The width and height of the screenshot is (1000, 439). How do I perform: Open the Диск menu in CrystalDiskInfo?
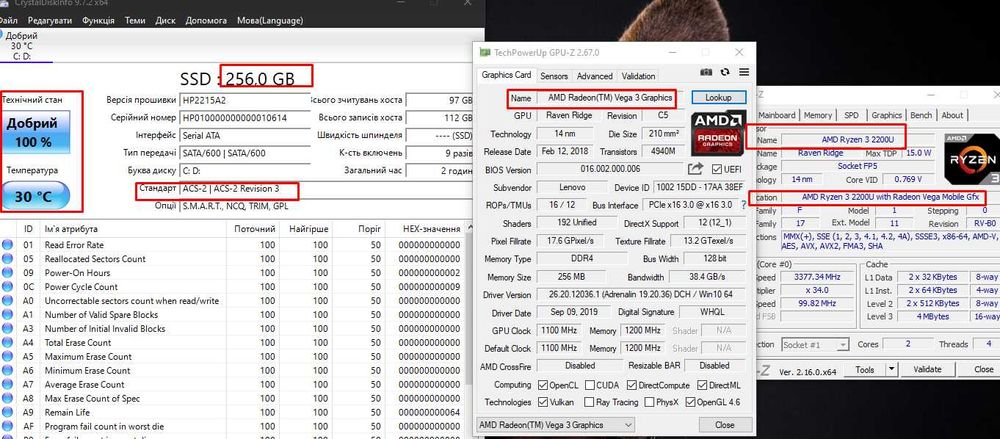(x=165, y=20)
